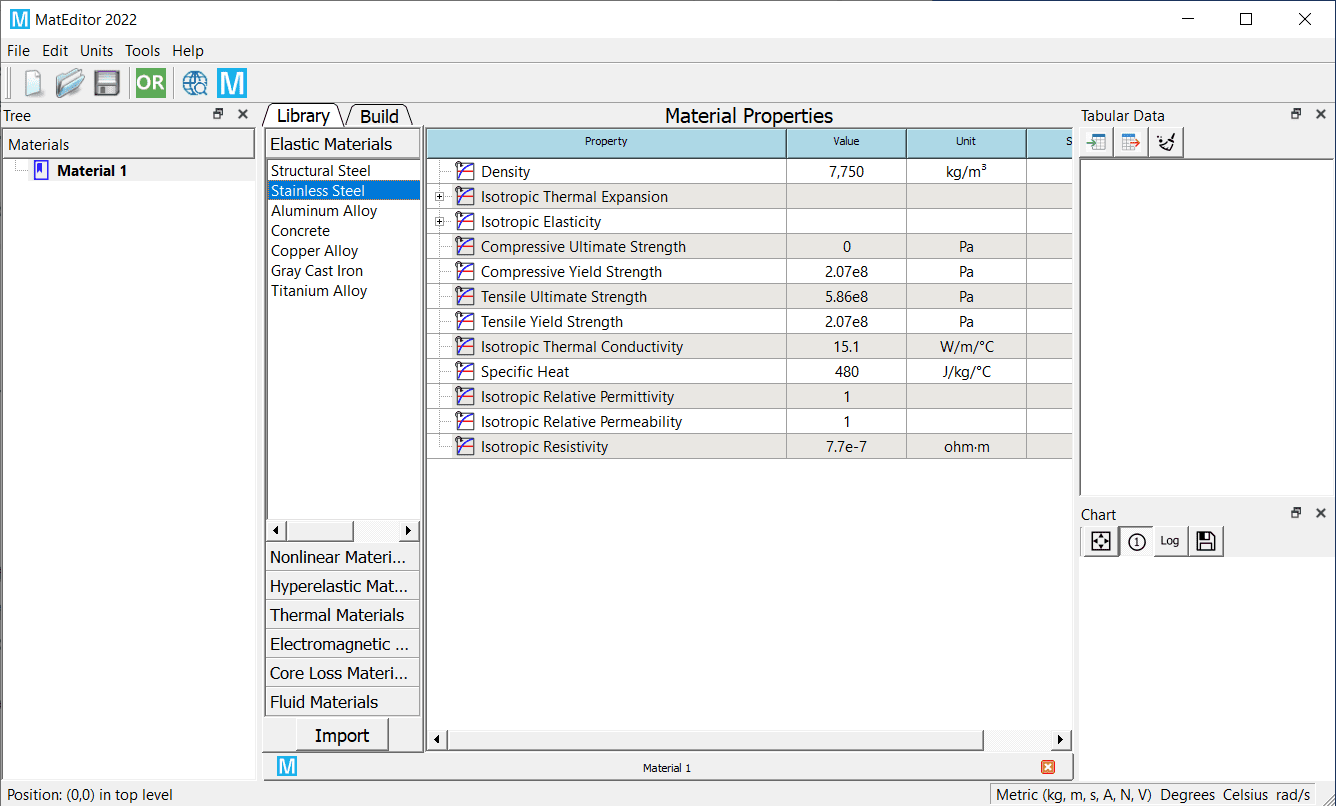Click the Density value 7,750 cell
The width and height of the screenshot is (1336, 806).
(846, 172)
